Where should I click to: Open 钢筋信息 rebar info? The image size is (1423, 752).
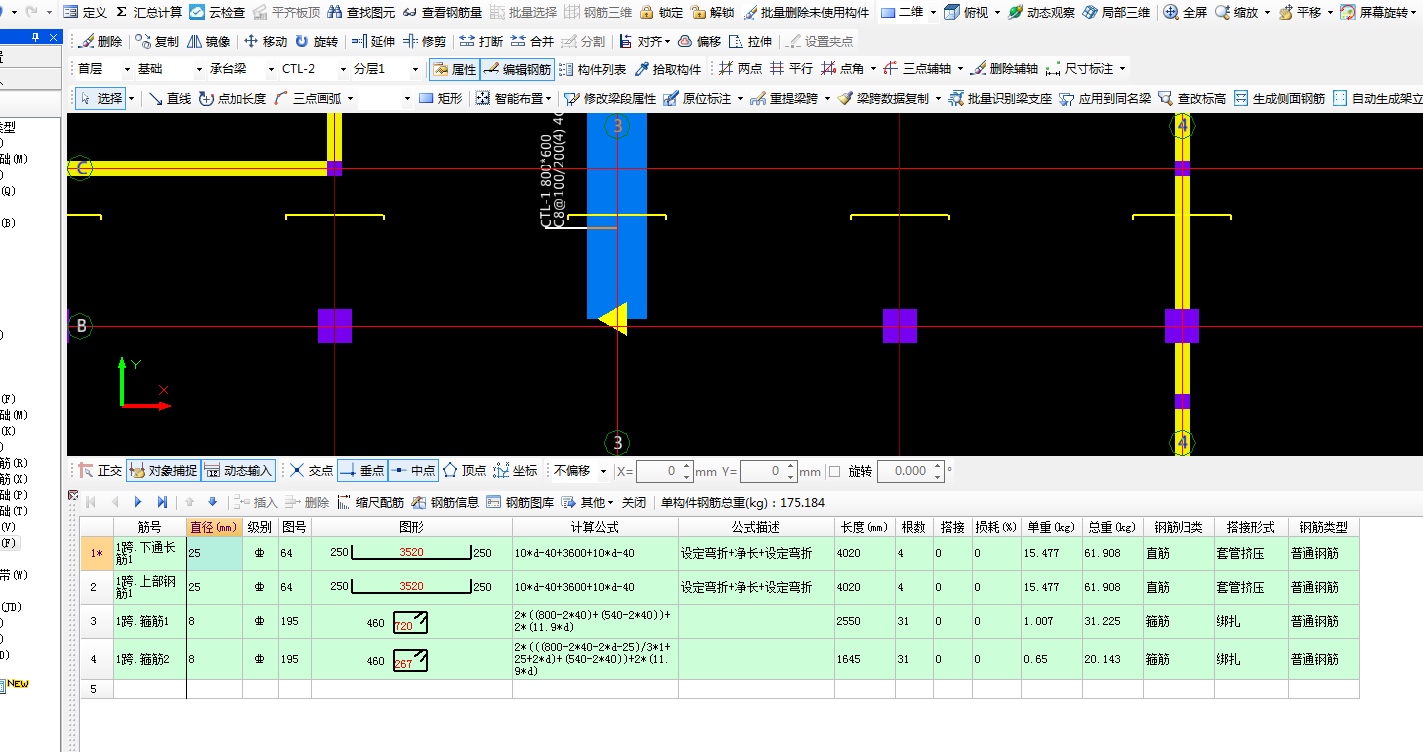point(446,502)
